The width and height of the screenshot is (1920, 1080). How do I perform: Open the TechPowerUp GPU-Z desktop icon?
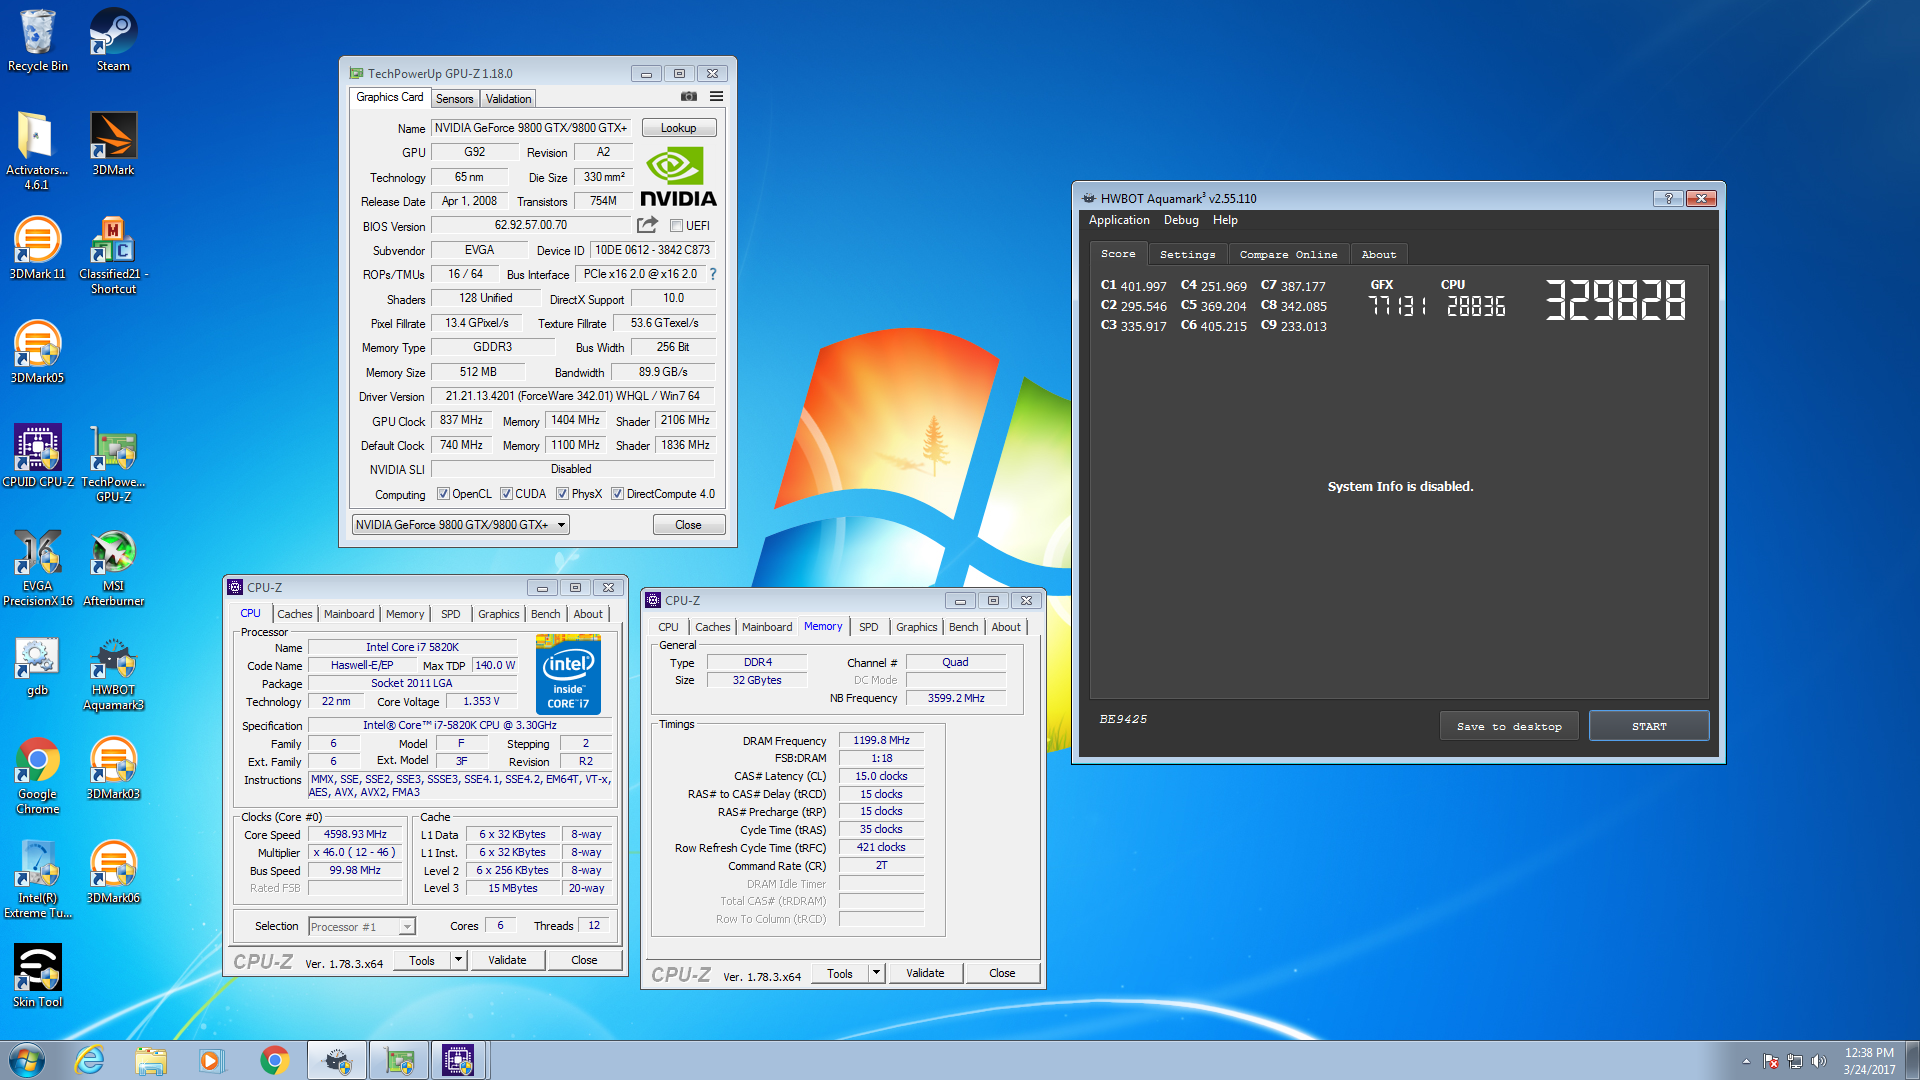pos(113,463)
